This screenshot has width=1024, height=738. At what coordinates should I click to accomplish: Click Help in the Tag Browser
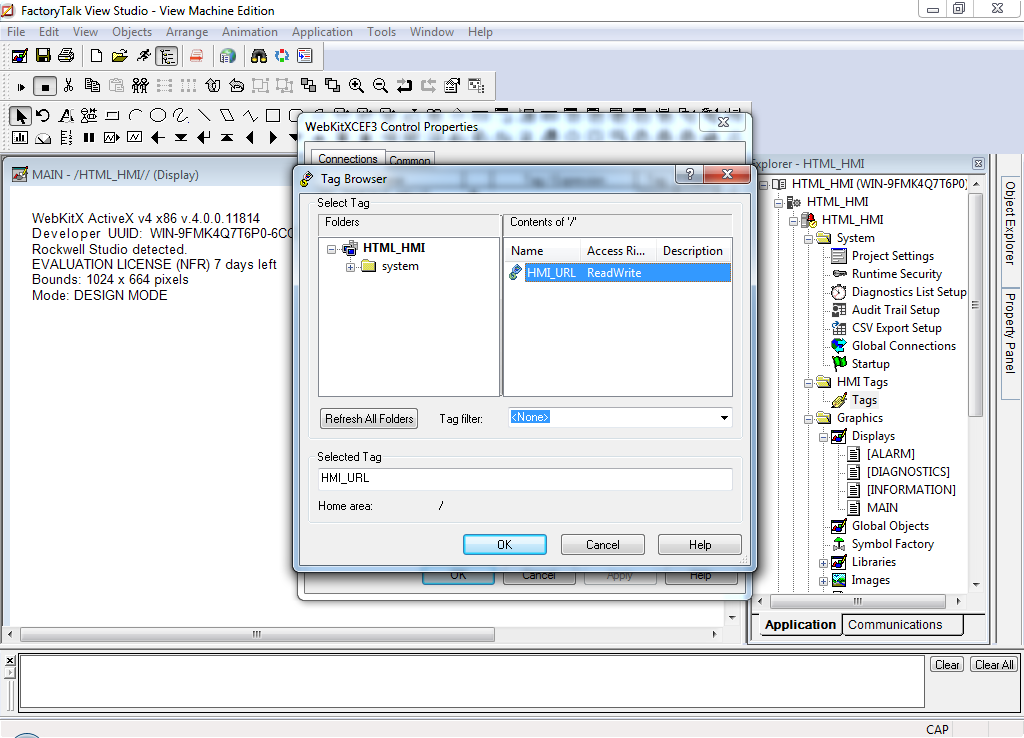click(x=699, y=545)
